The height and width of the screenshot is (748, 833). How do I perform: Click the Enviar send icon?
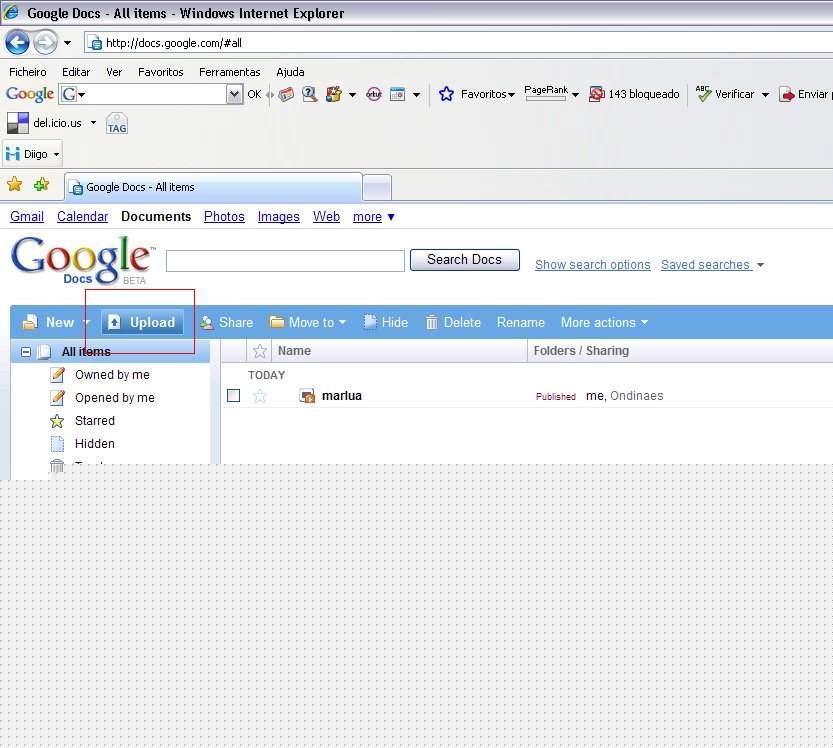pyautogui.click(x=786, y=94)
